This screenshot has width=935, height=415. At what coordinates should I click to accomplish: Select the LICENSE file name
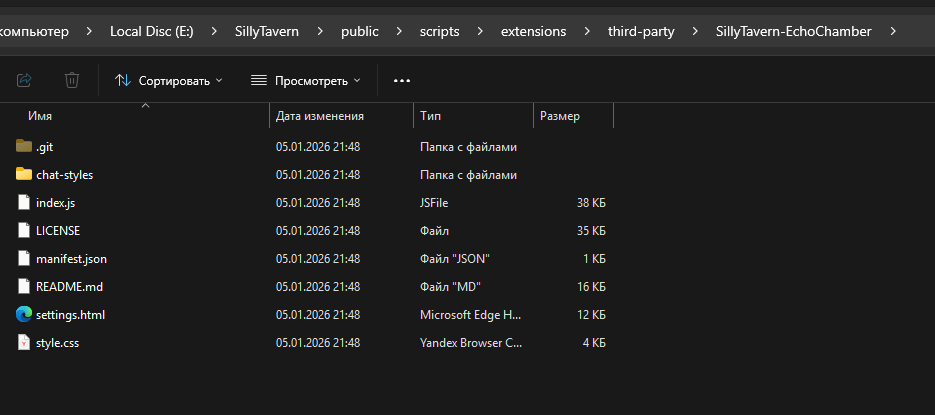pos(57,230)
